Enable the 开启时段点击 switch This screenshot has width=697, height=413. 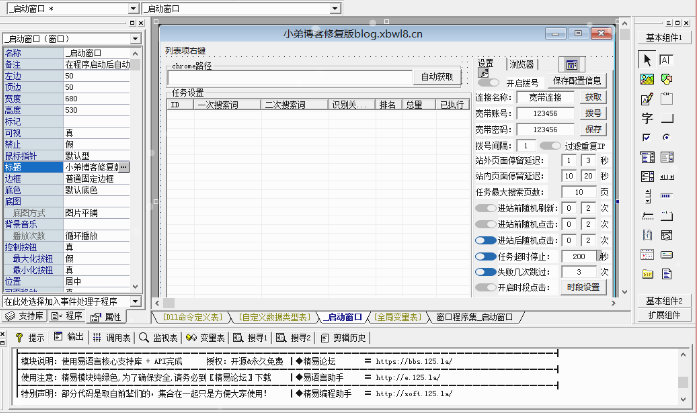485,287
